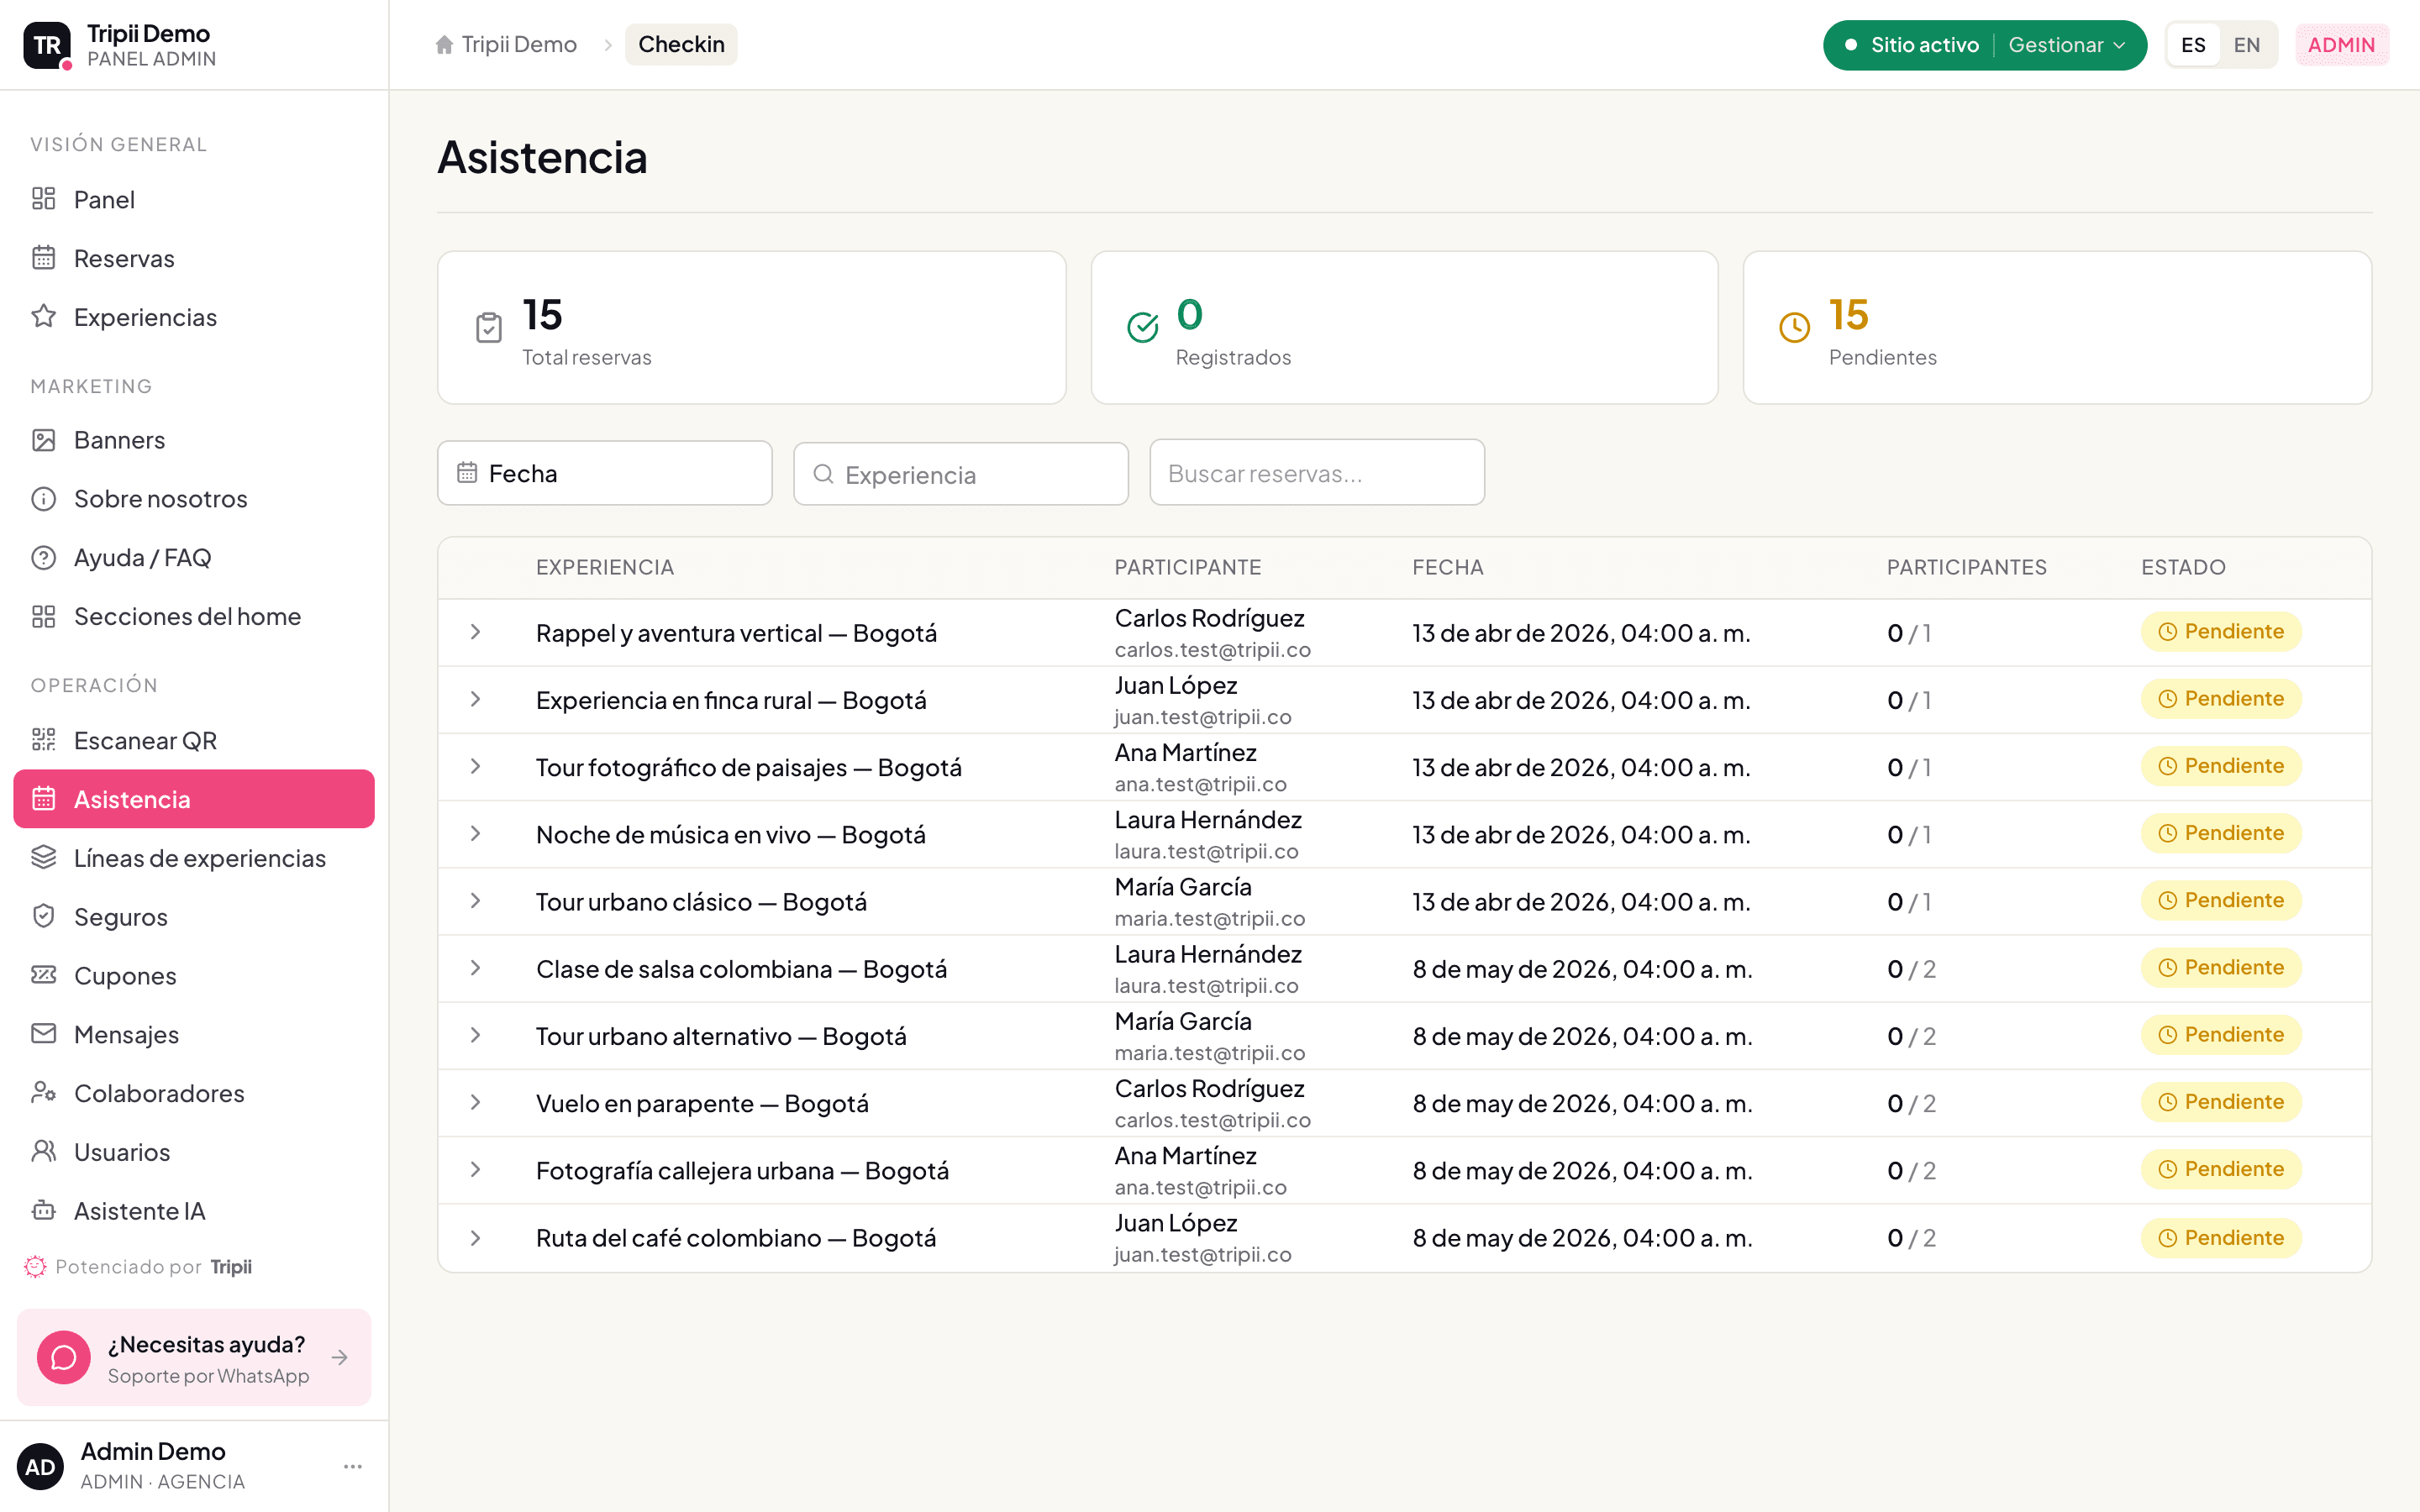Viewport: 2420px width, 1512px height.
Task: Focus the Buscar reservas search field
Action: coord(1316,473)
